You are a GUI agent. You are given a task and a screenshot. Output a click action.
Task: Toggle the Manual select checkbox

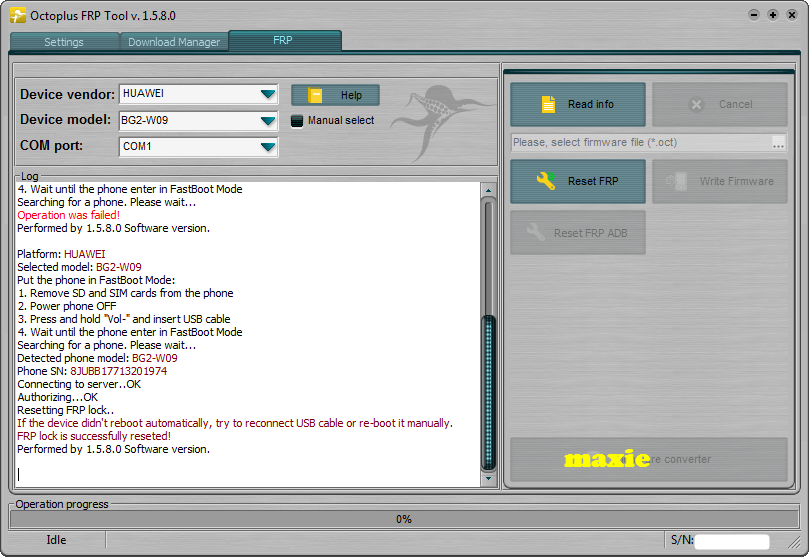tap(297, 121)
